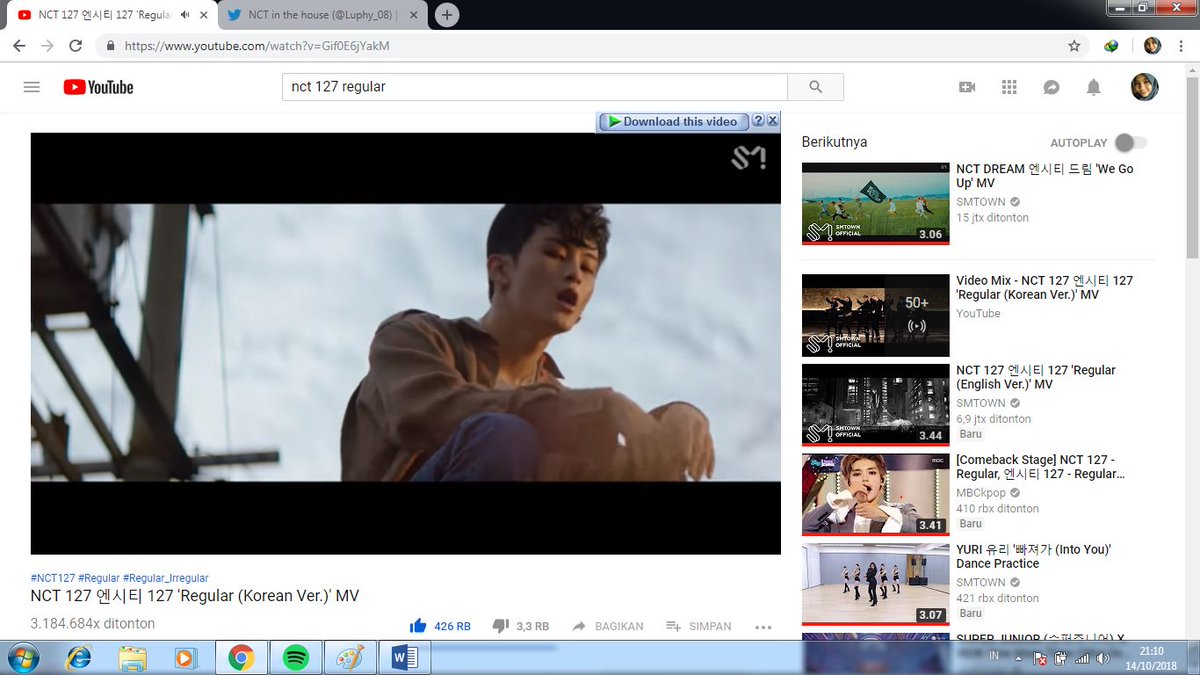Go to the YouTube home logo
The height and width of the screenshot is (675, 1200).
98,87
